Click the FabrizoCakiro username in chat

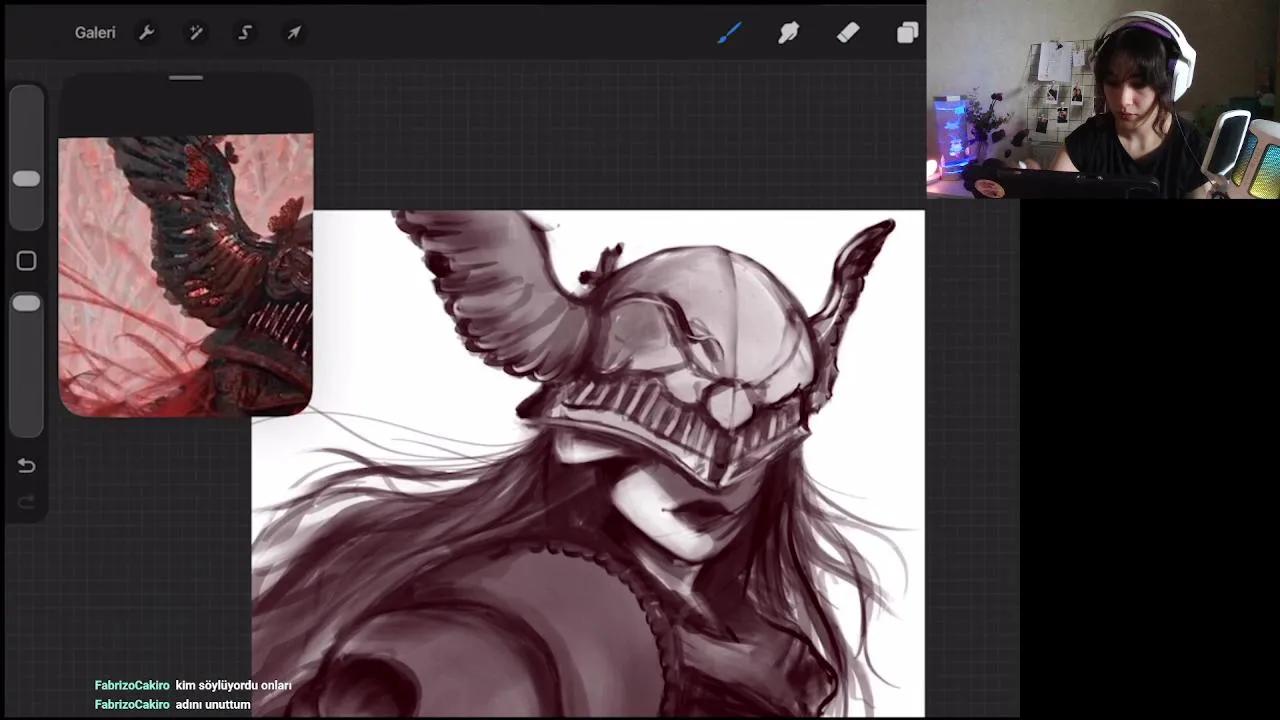point(131,685)
